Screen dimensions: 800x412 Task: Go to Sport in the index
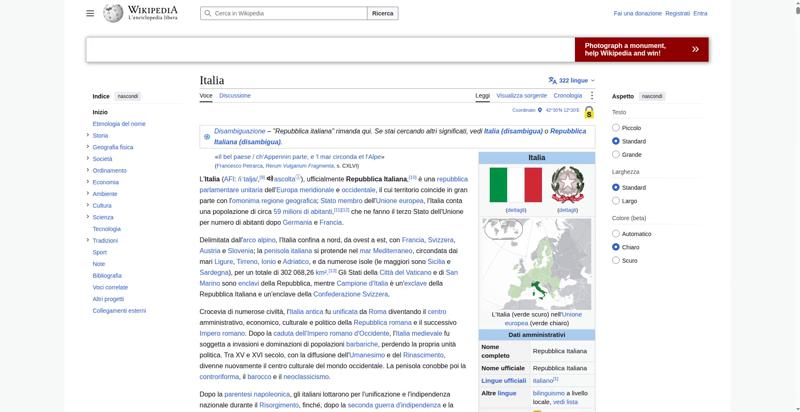pyautogui.click(x=99, y=252)
